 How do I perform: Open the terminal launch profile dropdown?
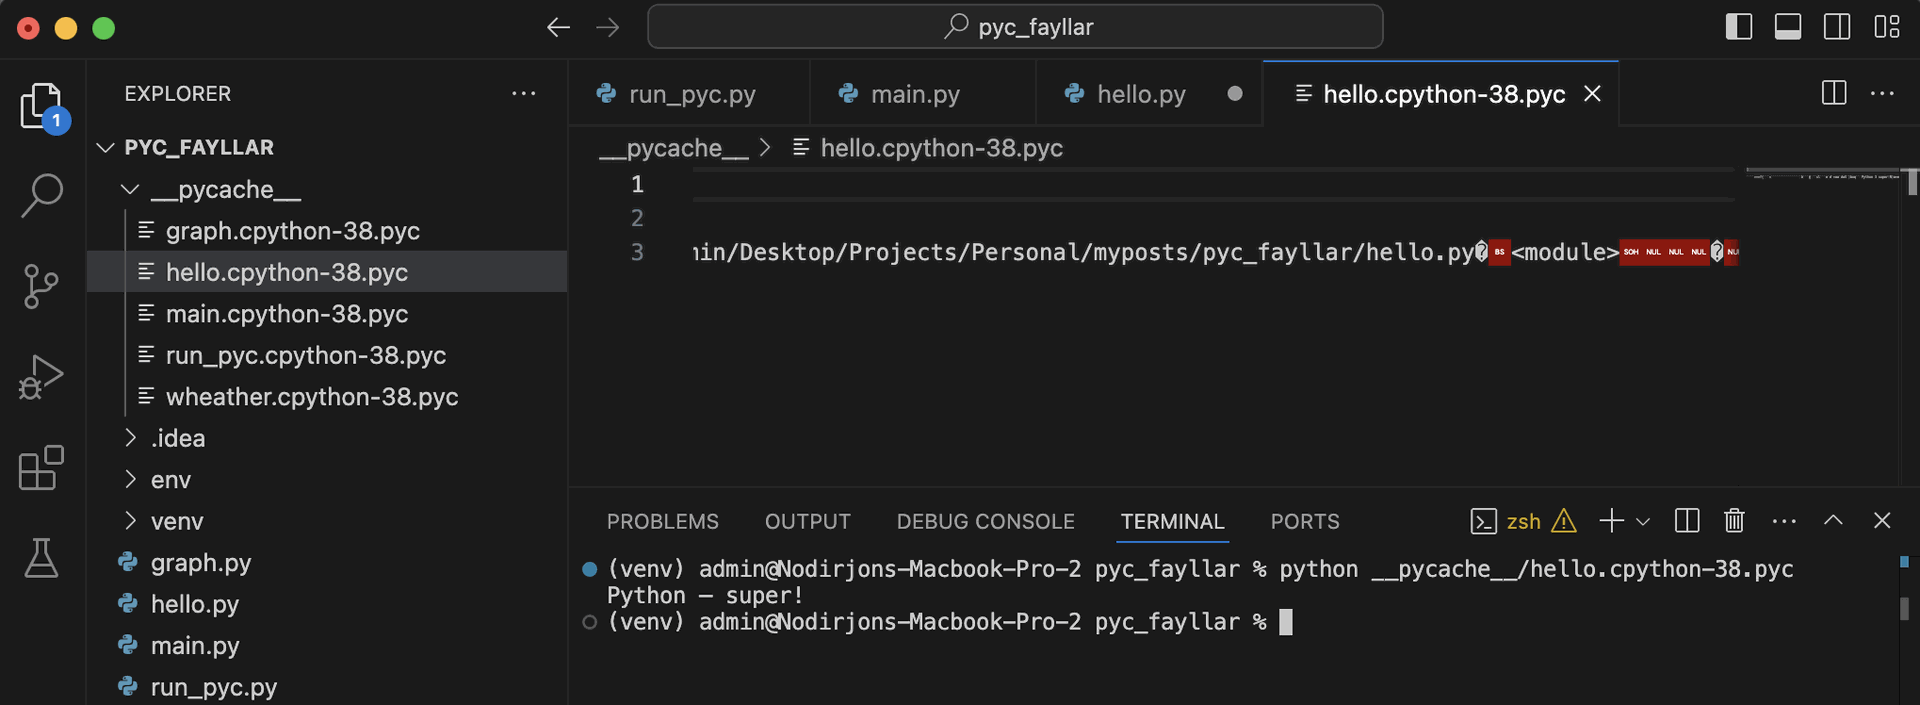pyautogui.click(x=1643, y=521)
